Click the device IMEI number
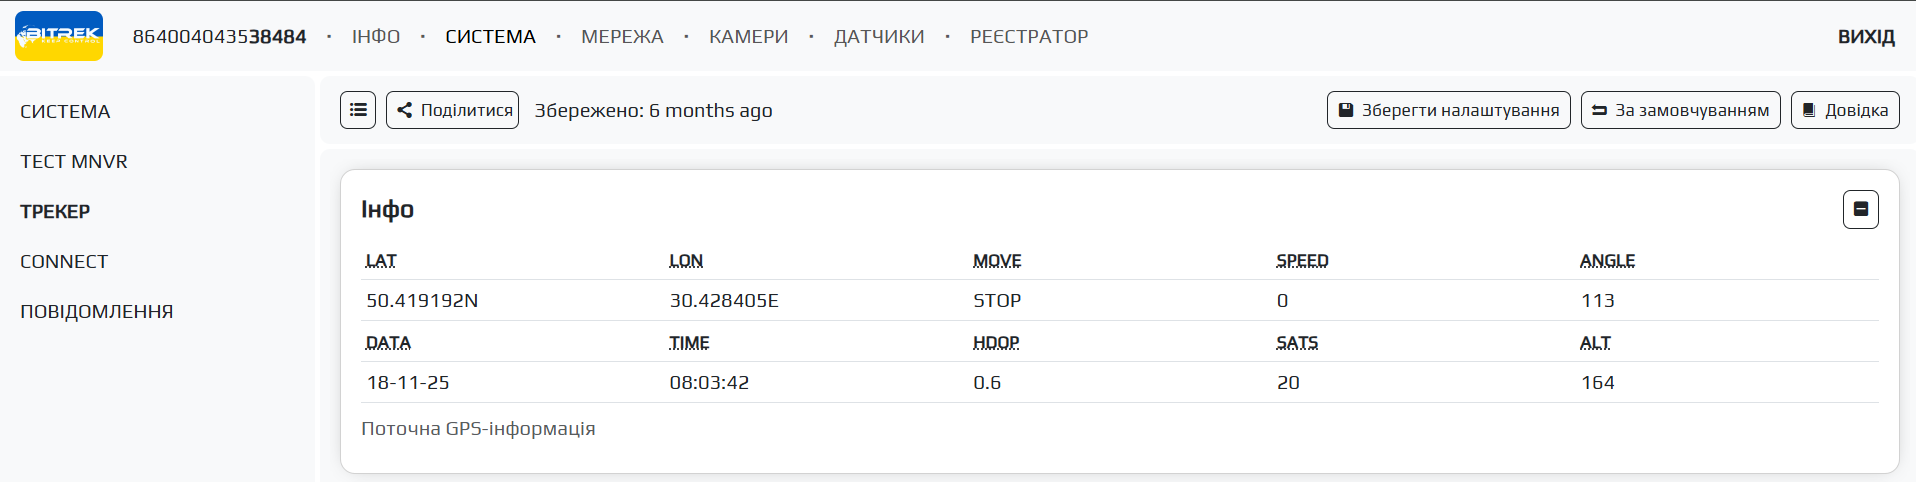The width and height of the screenshot is (1916, 482). tap(219, 37)
